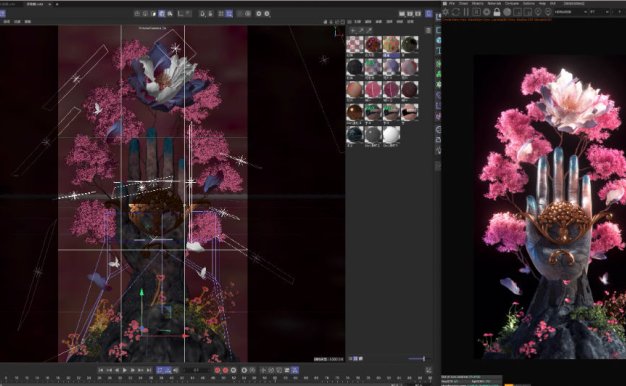626x386 pixels.
Task: Jump to the start of the animation
Action: click(x=101, y=370)
